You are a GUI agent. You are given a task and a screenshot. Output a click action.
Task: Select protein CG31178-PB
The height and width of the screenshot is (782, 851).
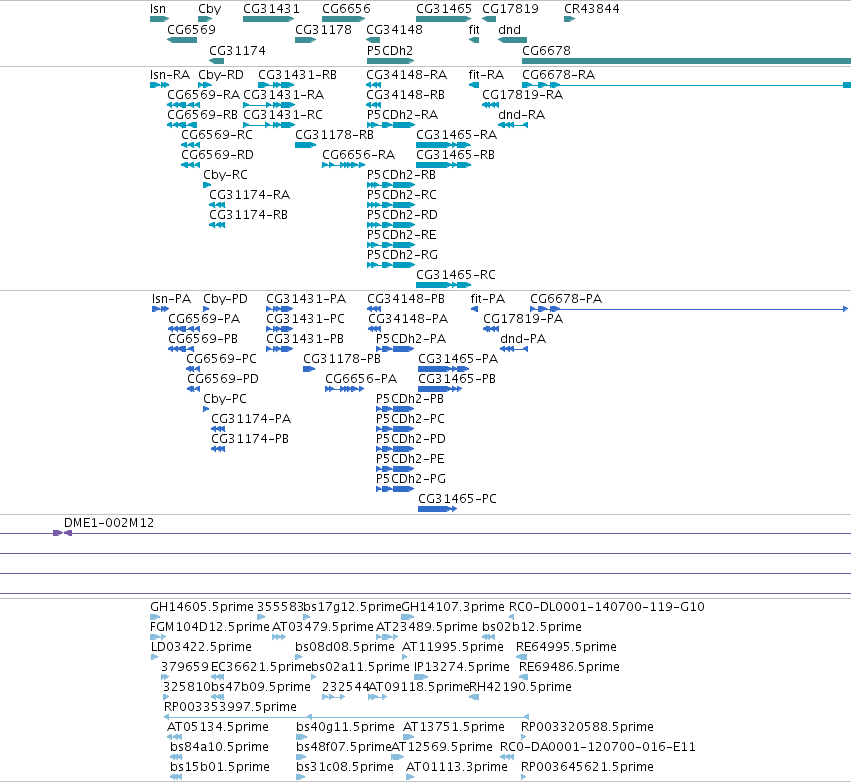pos(309,369)
